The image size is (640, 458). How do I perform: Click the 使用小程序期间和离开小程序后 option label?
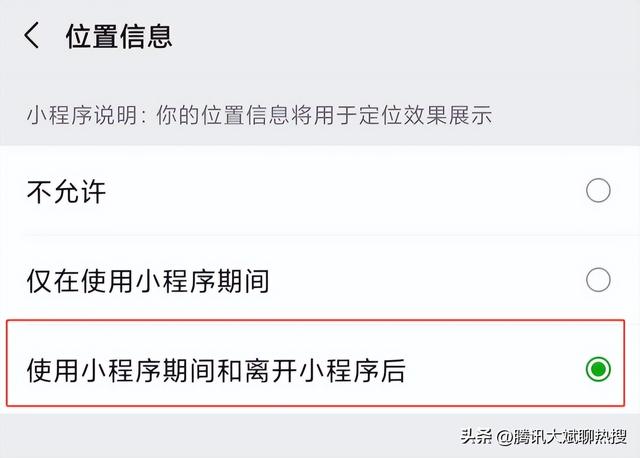click(x=216, y=371)
